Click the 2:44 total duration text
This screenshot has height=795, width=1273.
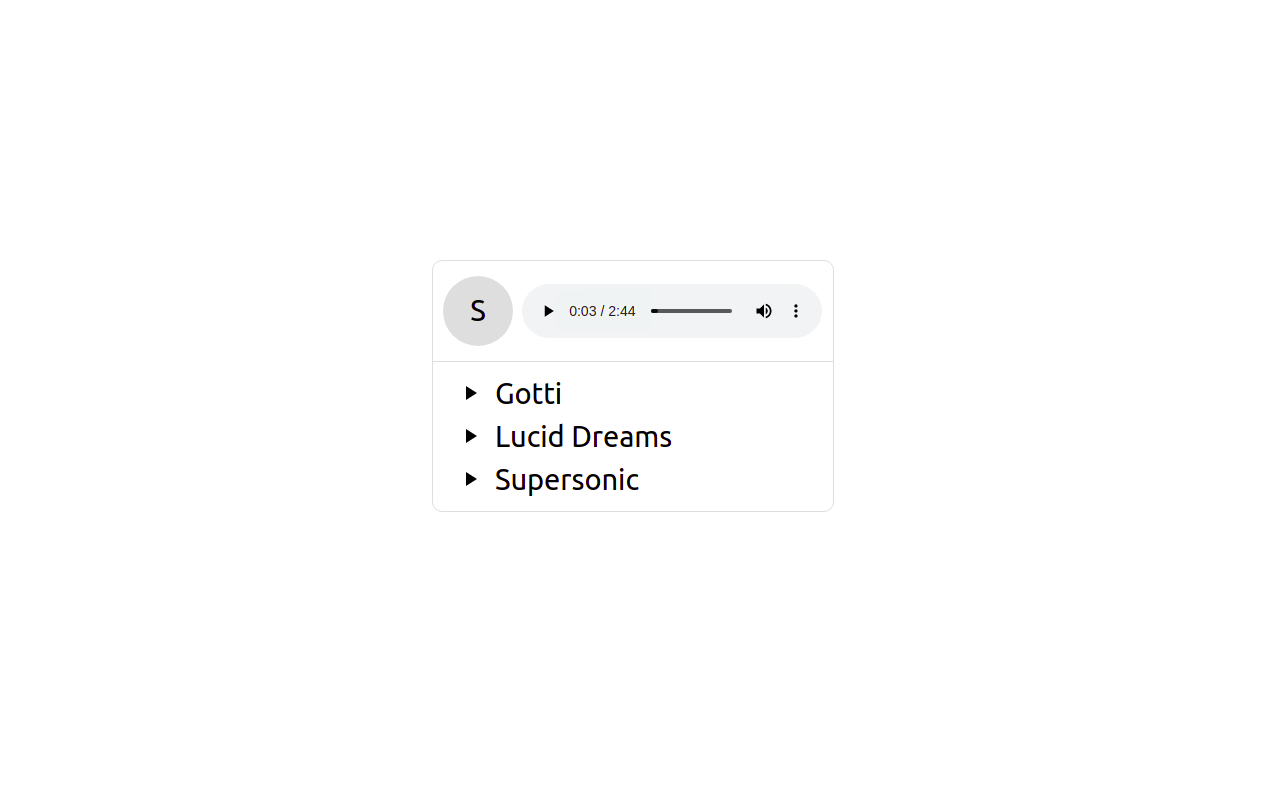(x=622, y=311)
